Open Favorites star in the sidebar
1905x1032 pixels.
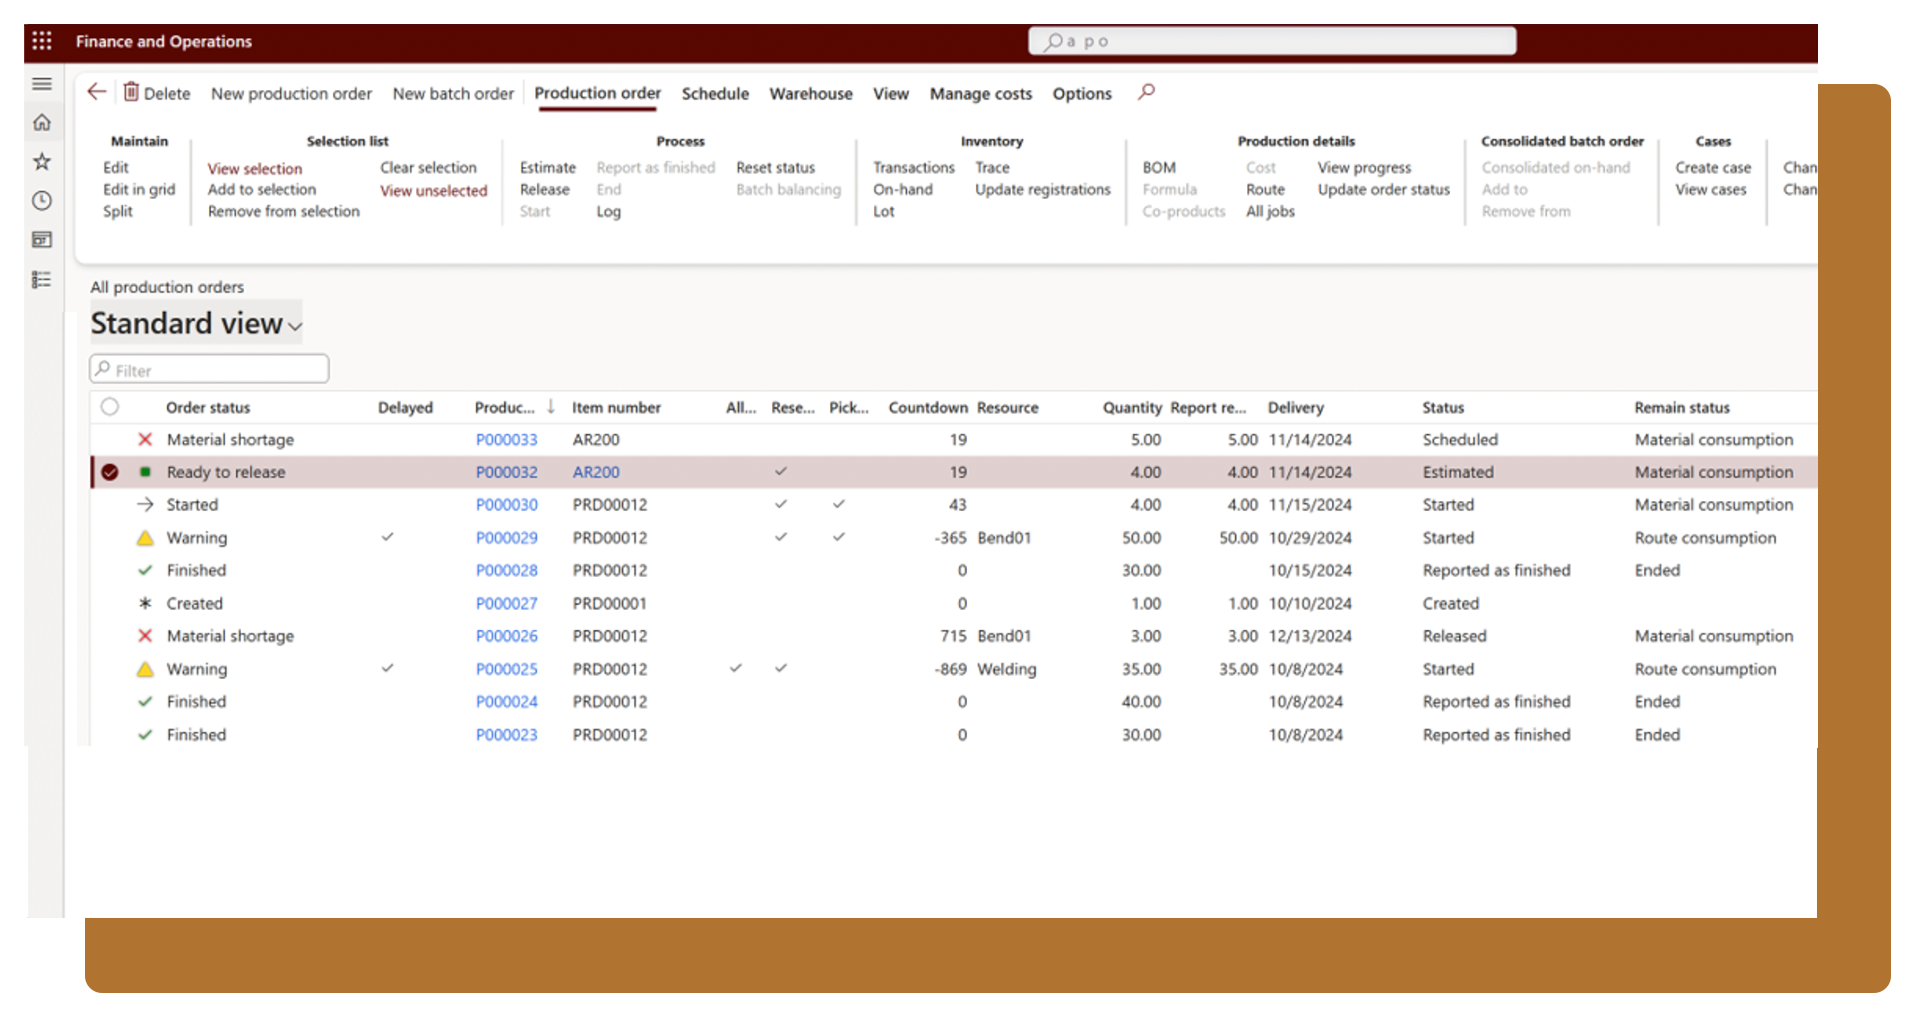[x=42, y=162]
